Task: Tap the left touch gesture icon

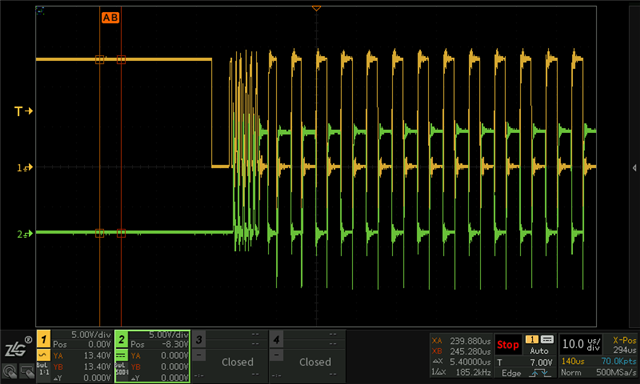Action: tap(9, 371)
